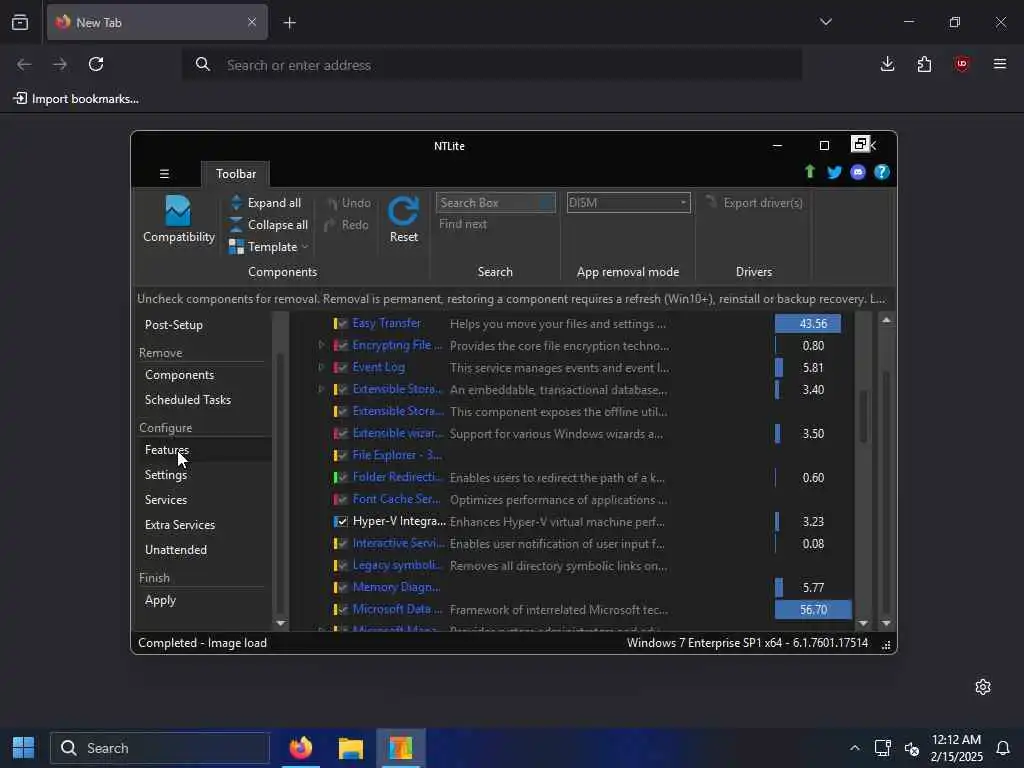Image resolution: width=1024 pixels, height=768 pixels.
Task: Open File Explorer from the taskbar
Action: (351, 748)
